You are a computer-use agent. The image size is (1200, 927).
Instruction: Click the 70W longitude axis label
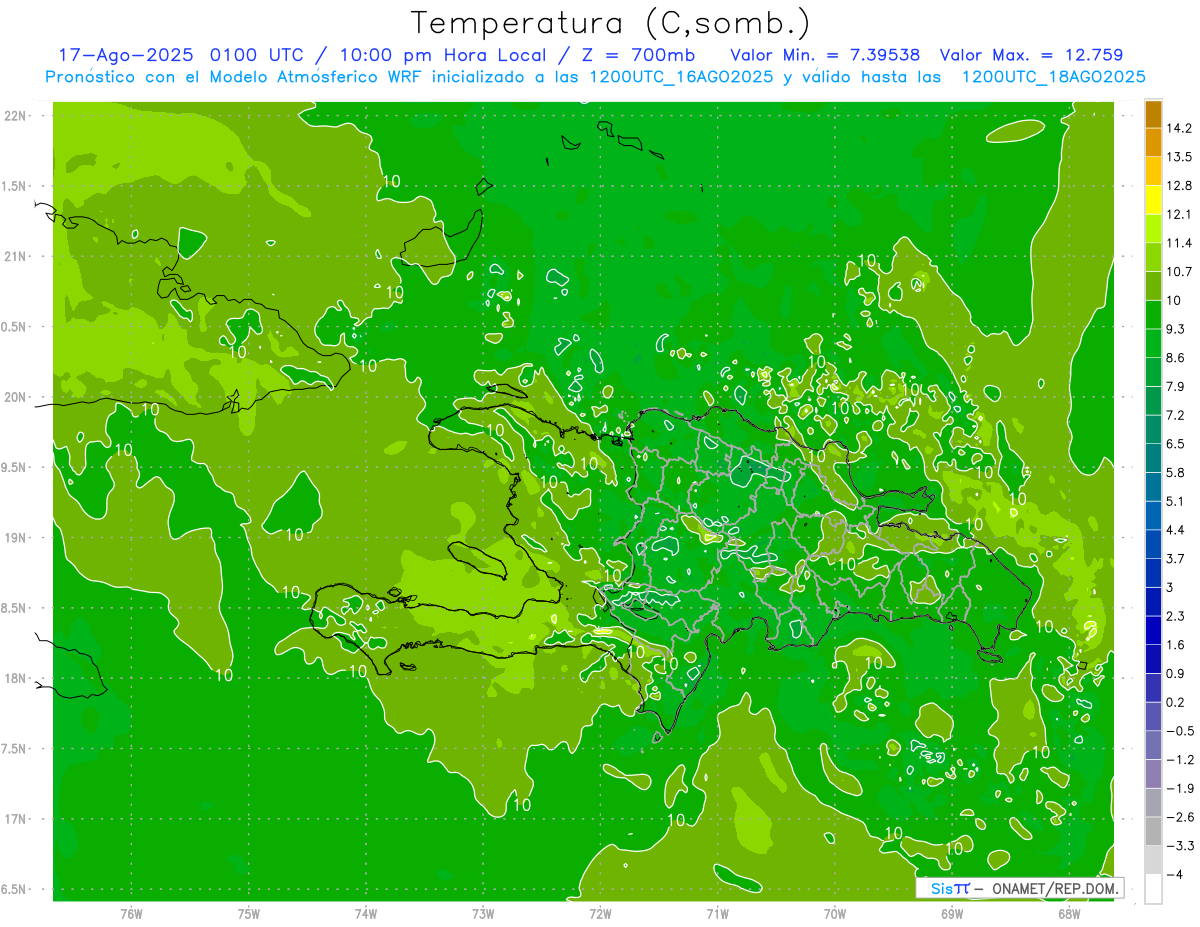coord(834,913)
